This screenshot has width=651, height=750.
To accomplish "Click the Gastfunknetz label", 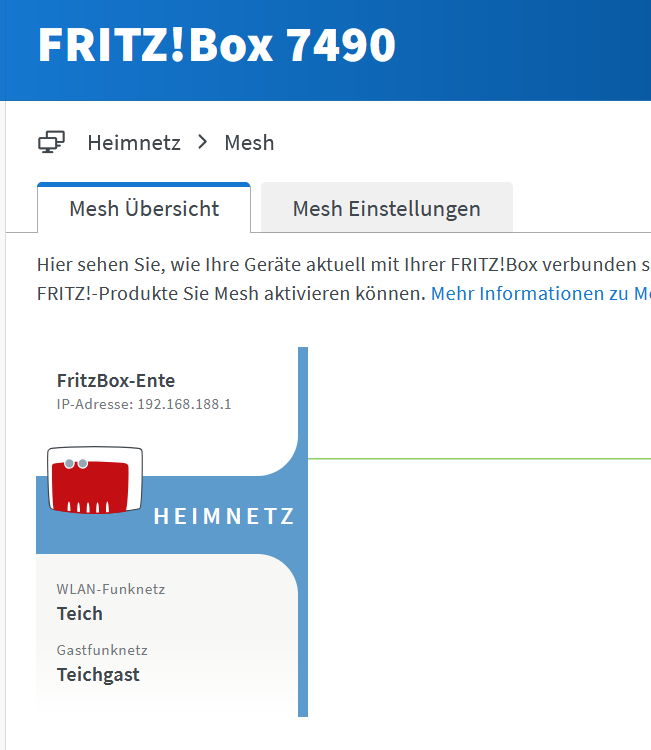I will click(x=102, y=650).
